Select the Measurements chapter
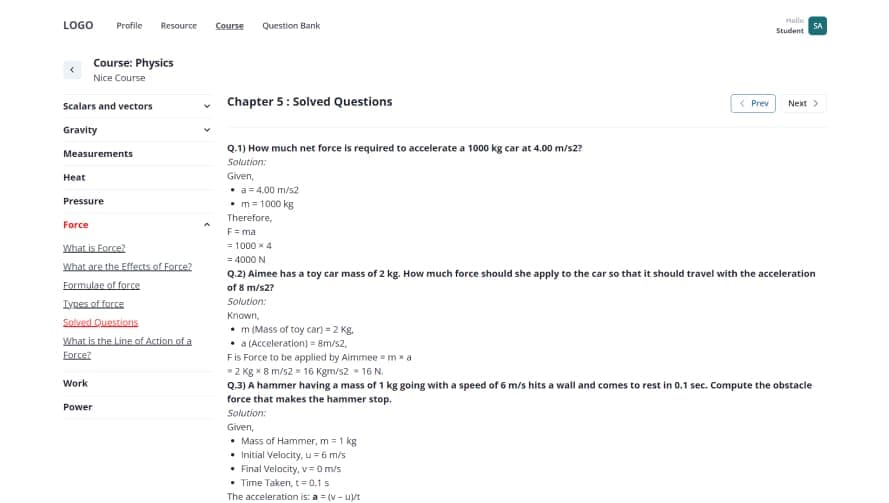889x503 pixels. tap(98, 154)
